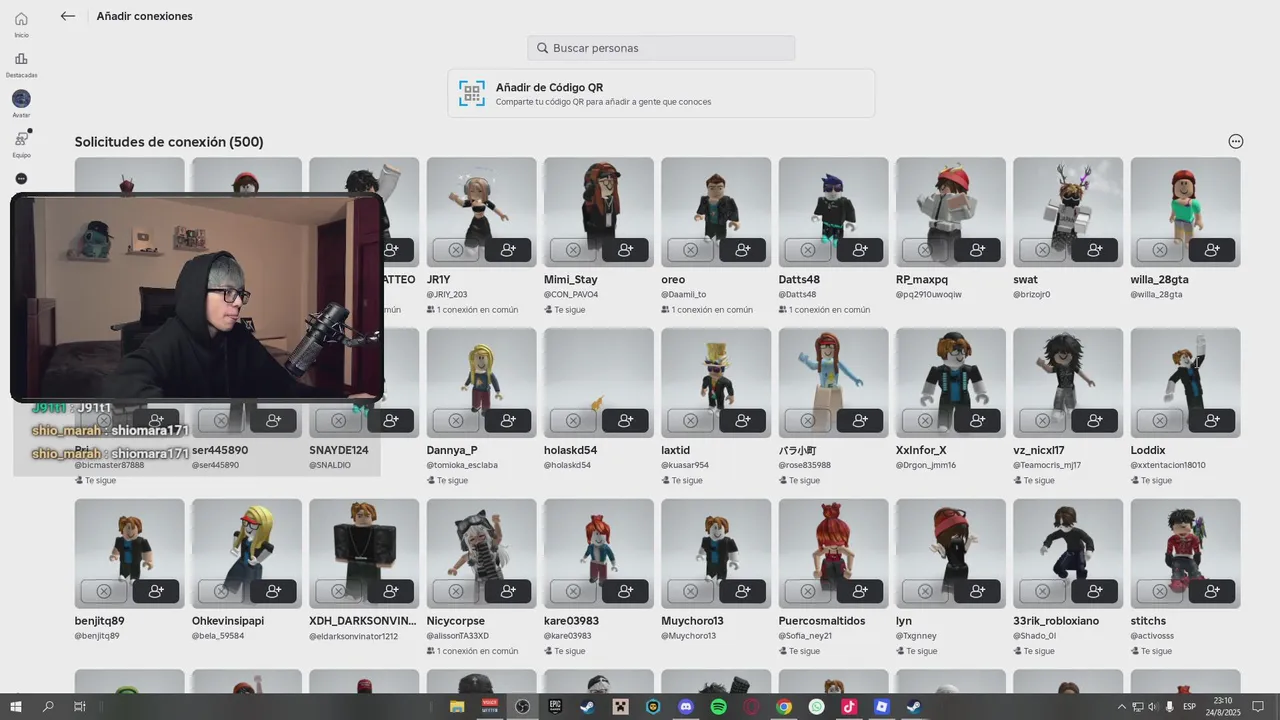Click the text '@Teamocris_mj17'
The image size is (1280, 720).
click(1047, 465)
